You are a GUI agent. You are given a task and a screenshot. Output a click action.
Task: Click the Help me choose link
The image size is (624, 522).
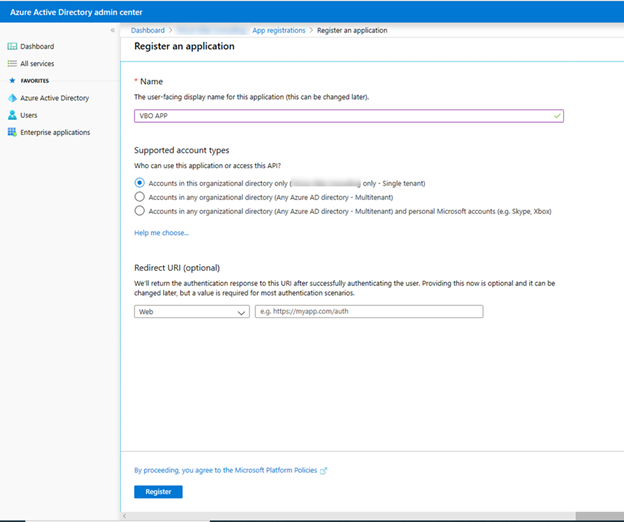click(x=161, y=233)
